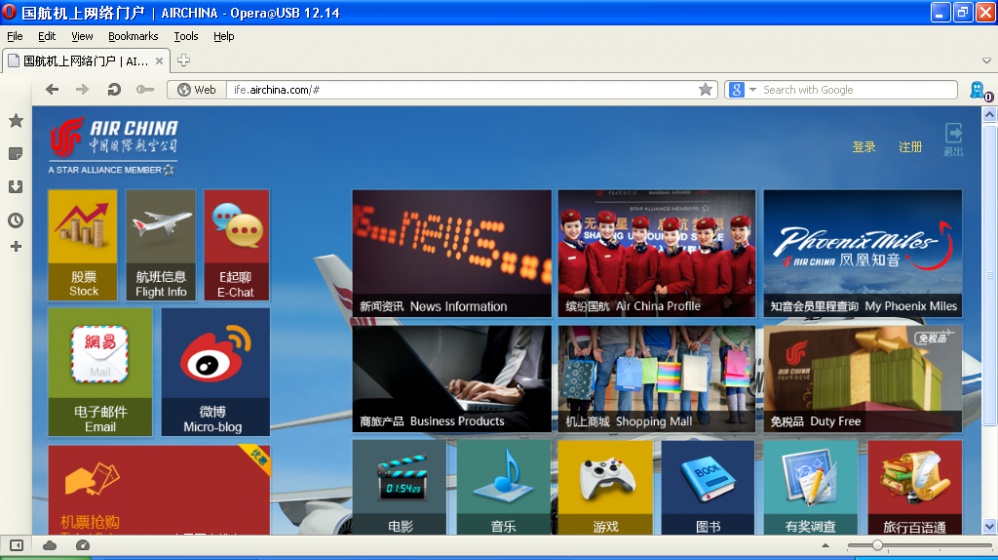Open the Tools menu
The image size is (998, 560).
(x=186, y=36)
